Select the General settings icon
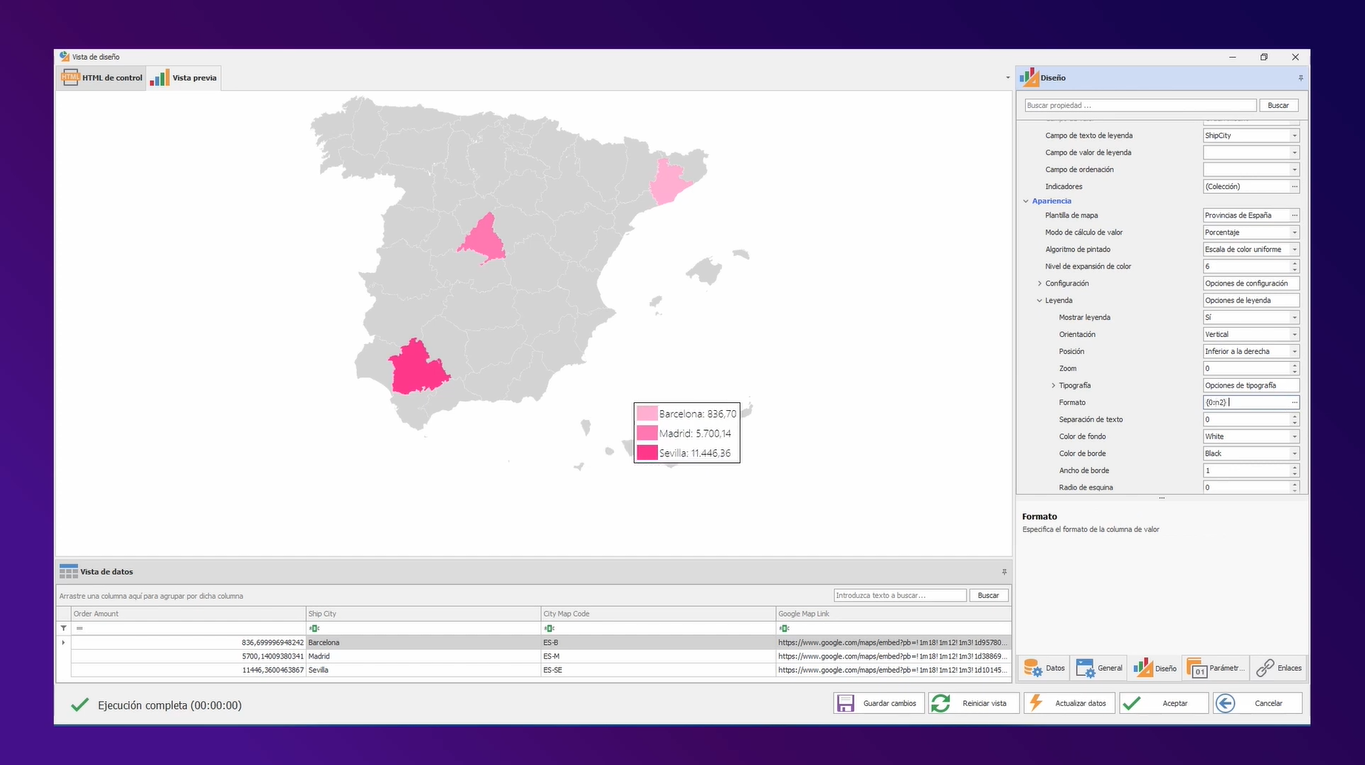The height and width of the screenshot is (765, 1365). (1099, 667)
